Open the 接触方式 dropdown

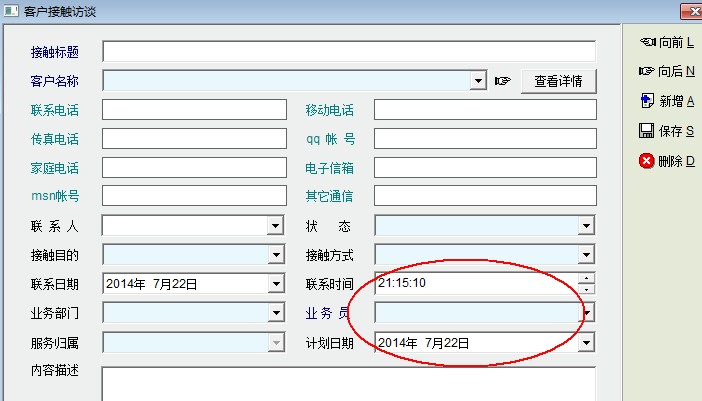[x=587, y=256]
